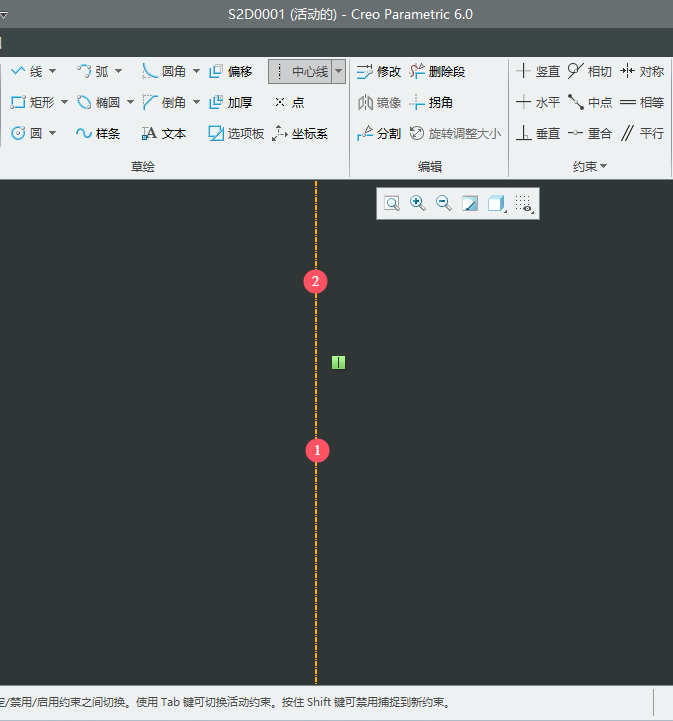
Task: Select the Text (文本) tool
Action: 164,133
